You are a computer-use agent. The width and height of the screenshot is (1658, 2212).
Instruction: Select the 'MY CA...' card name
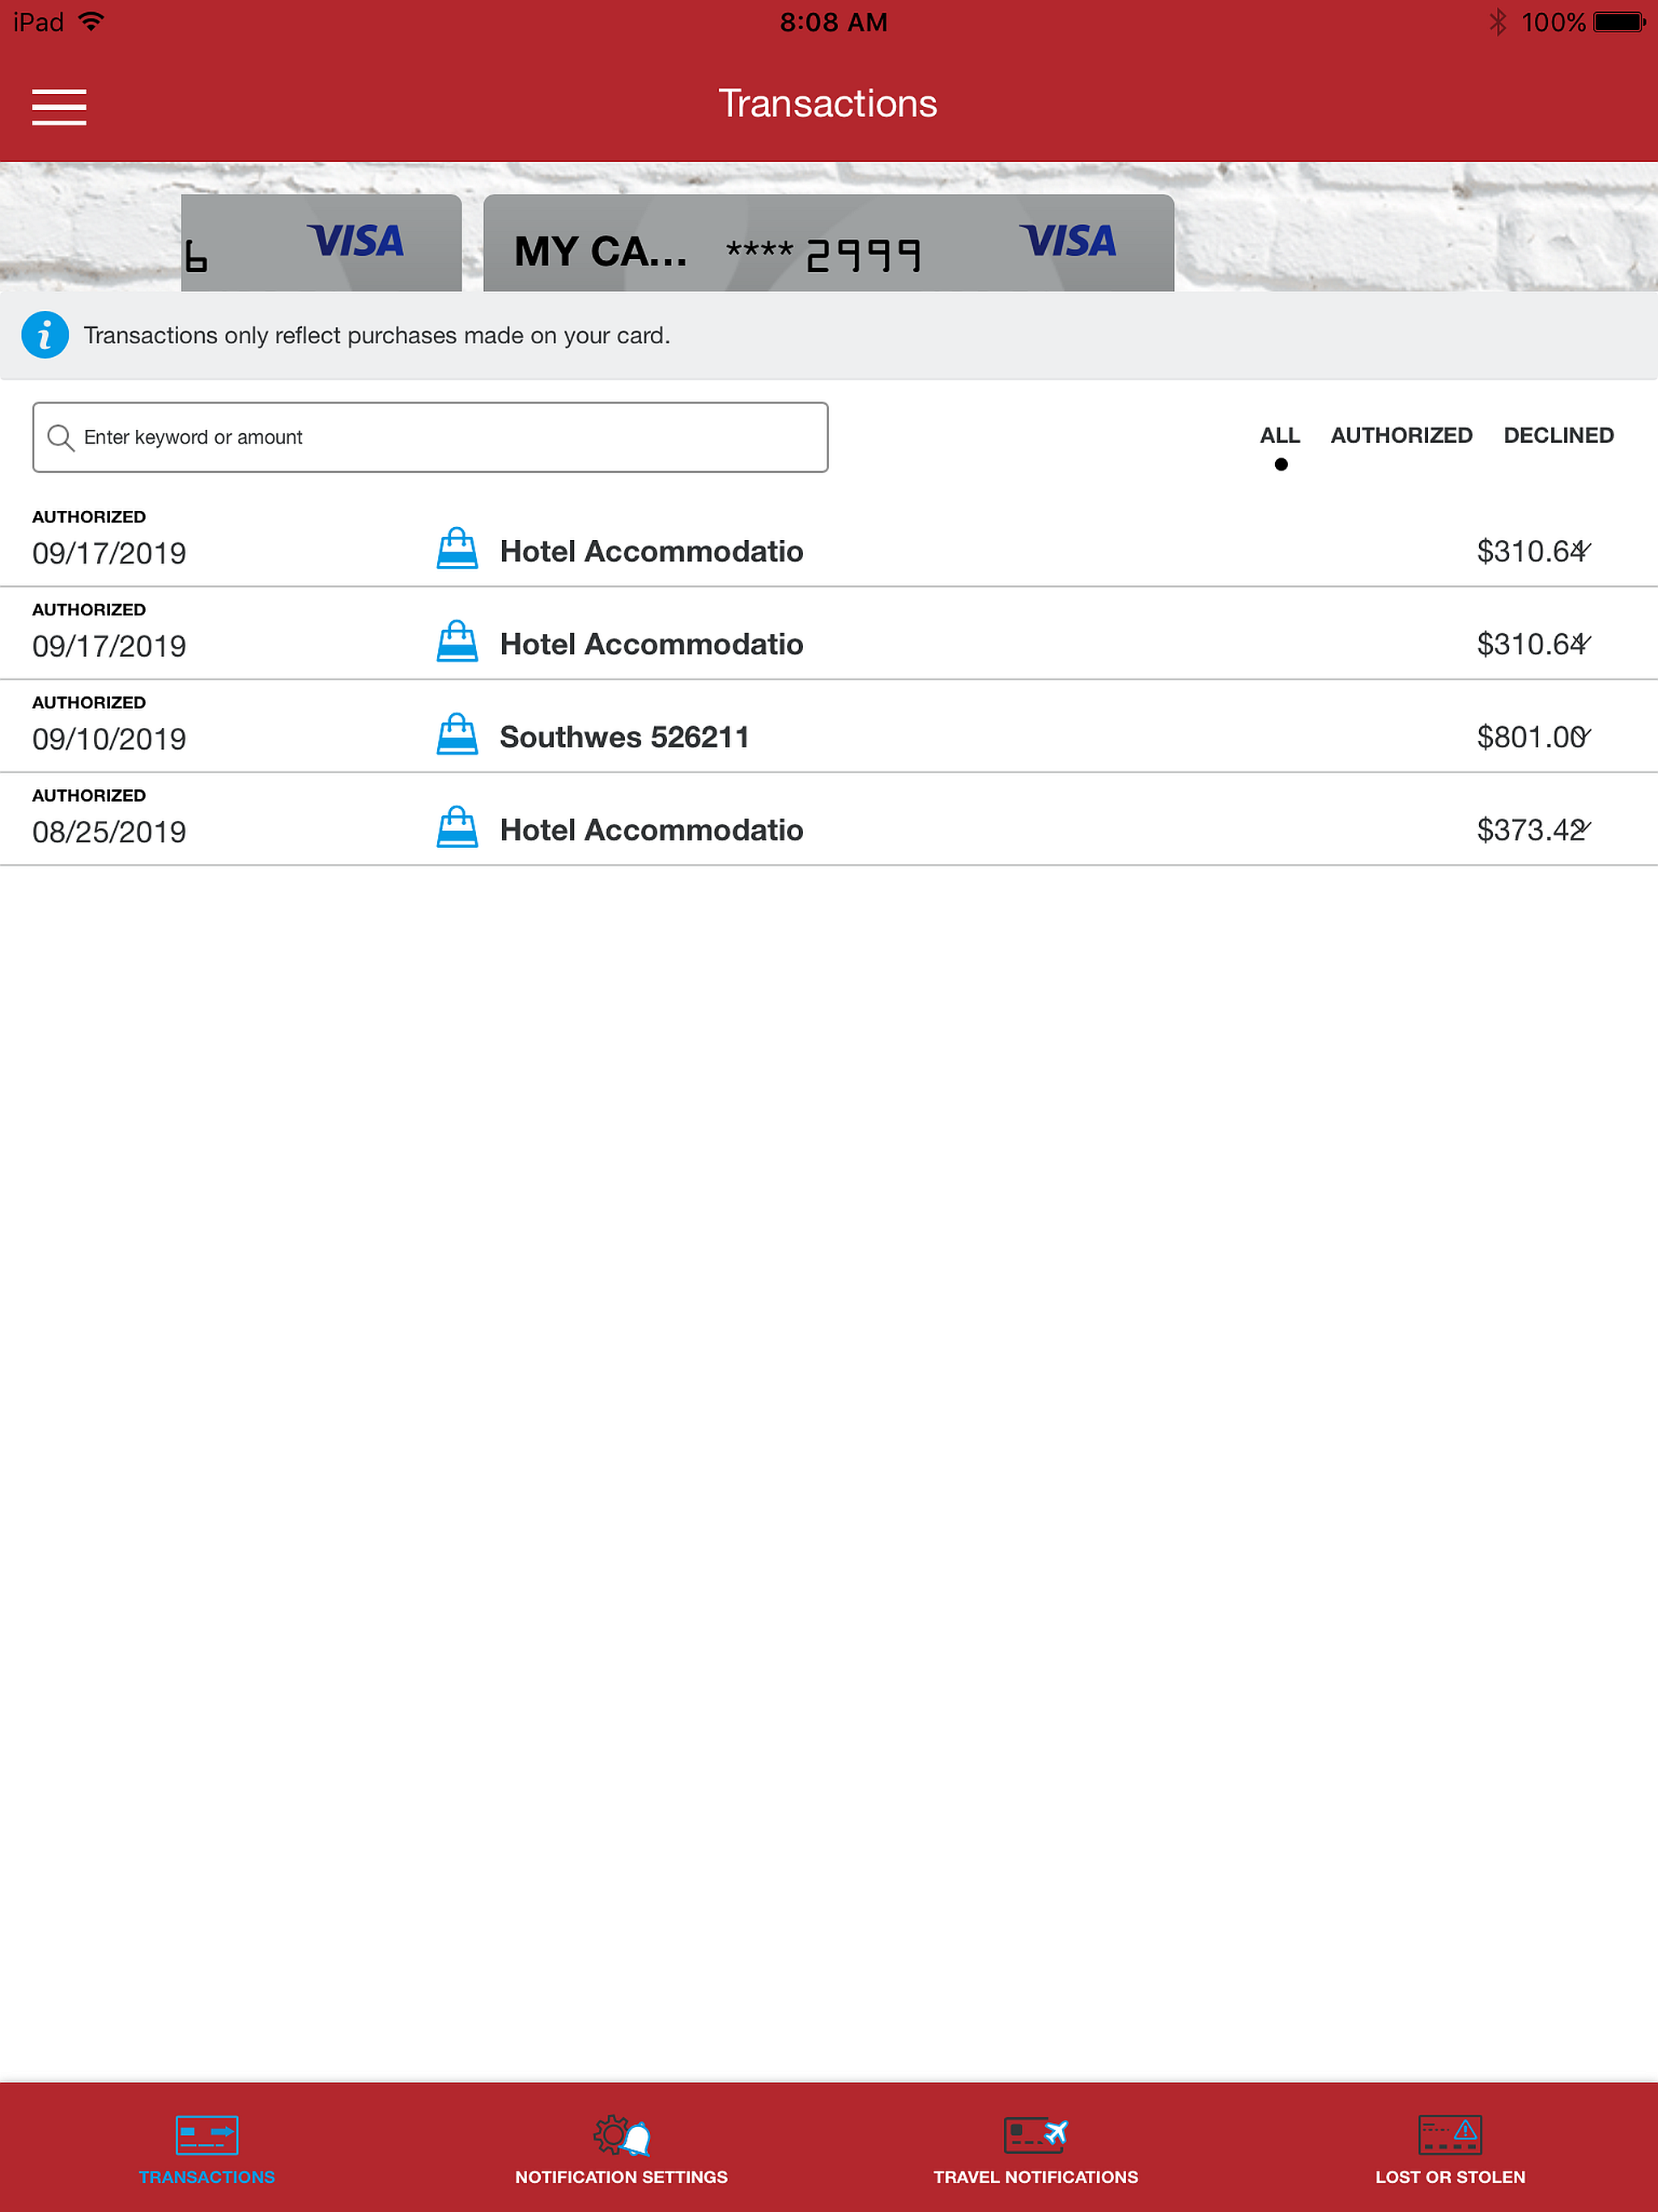tap(601, 251)
